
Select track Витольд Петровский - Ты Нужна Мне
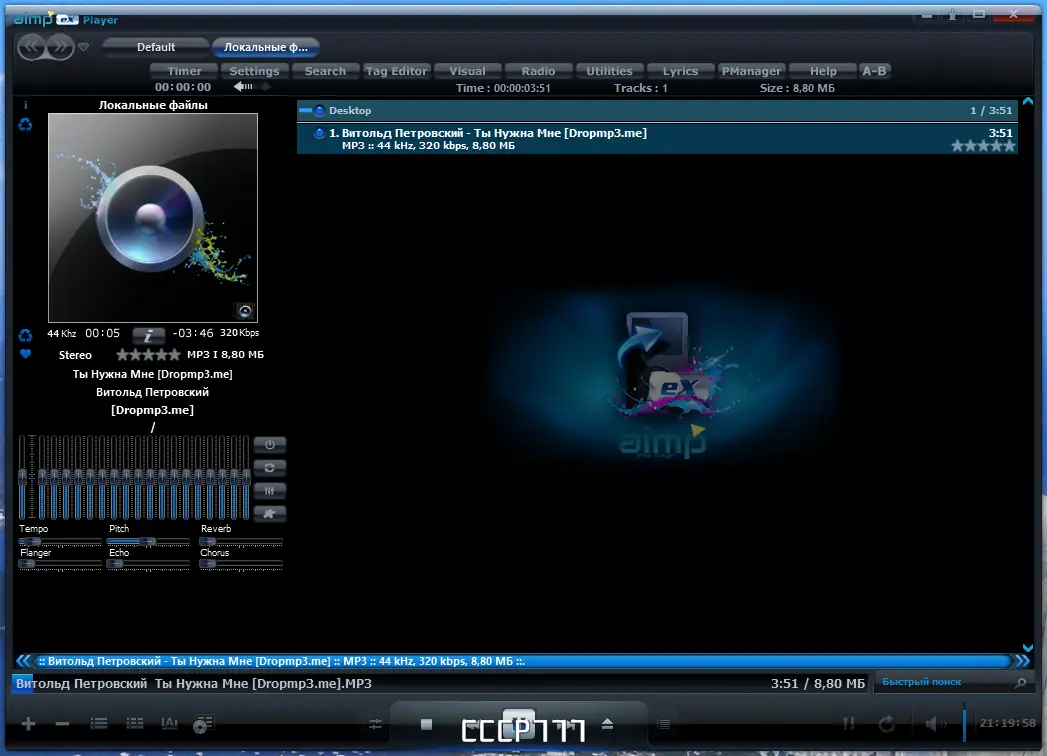tap(657, 139)
